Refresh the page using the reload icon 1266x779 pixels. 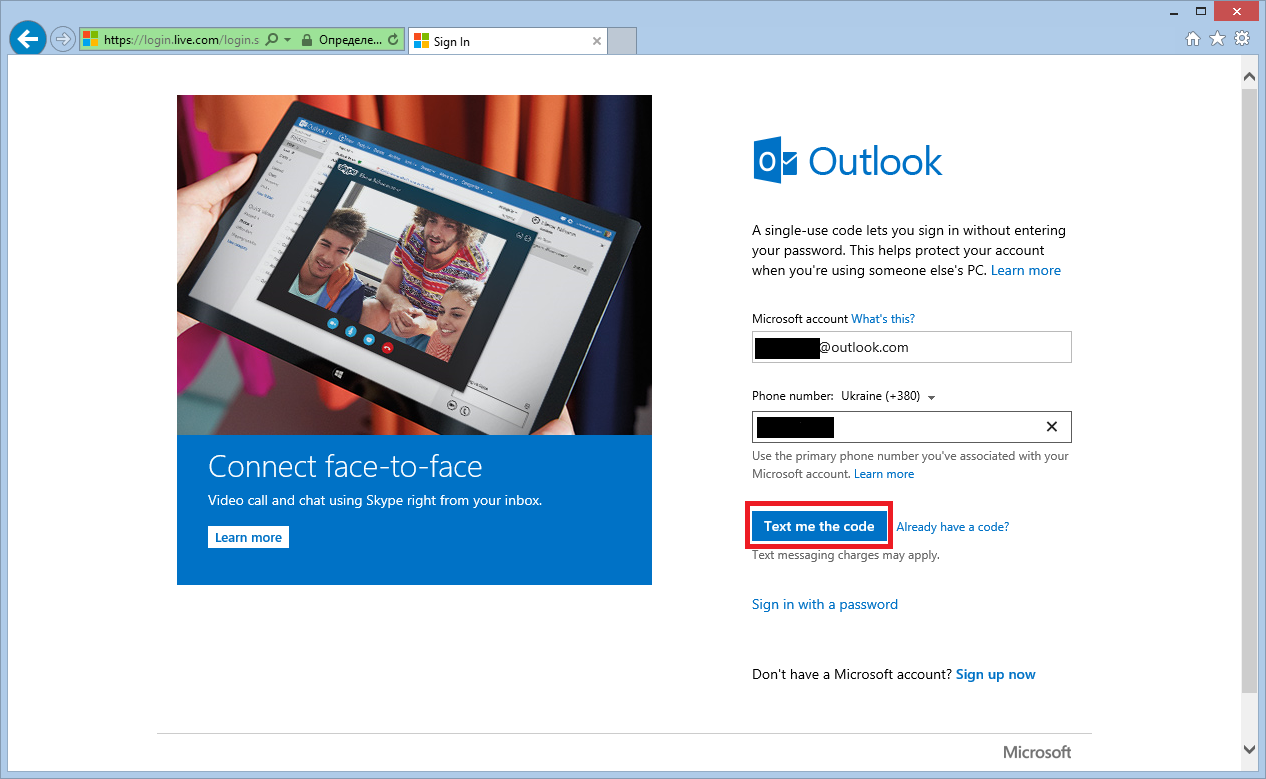[x=393, y=40]
